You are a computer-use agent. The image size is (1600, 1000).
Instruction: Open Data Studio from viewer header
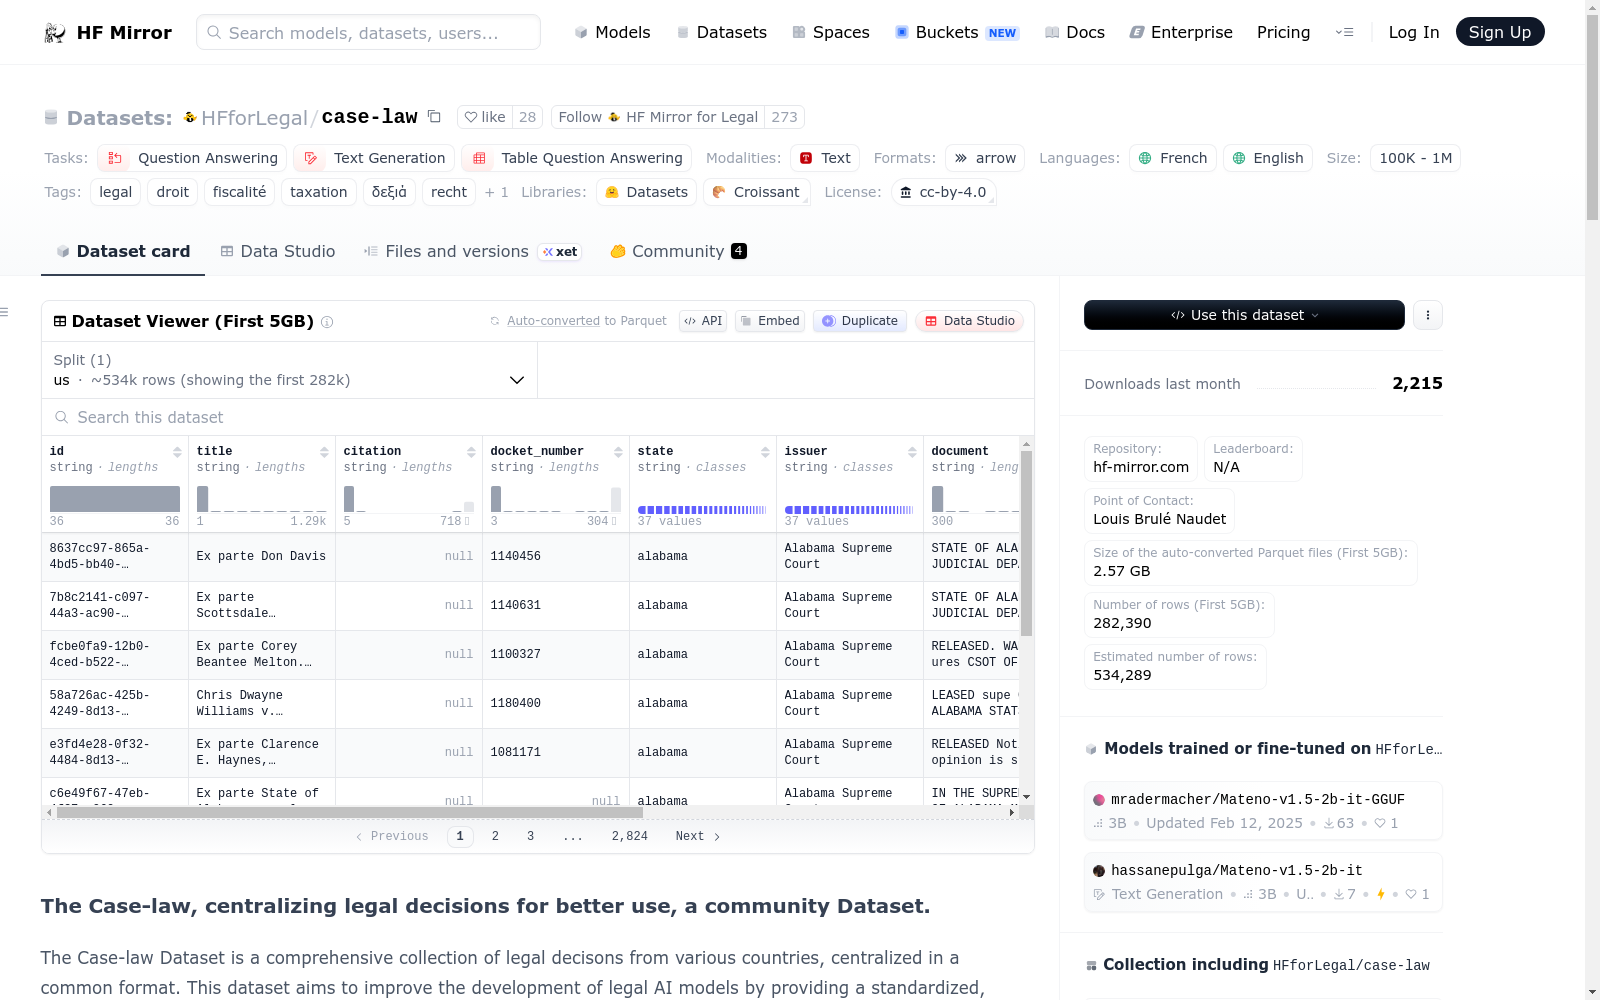969,321
